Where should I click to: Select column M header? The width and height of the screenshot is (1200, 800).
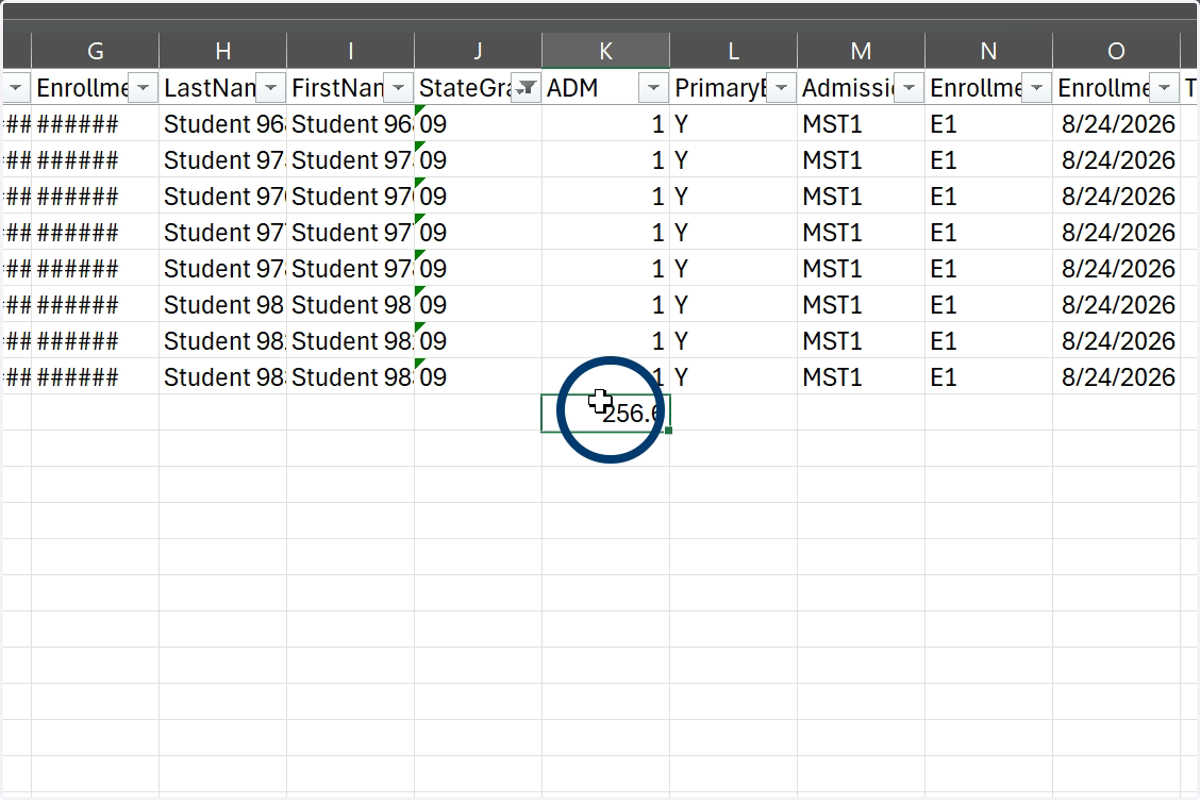point(861,51)
